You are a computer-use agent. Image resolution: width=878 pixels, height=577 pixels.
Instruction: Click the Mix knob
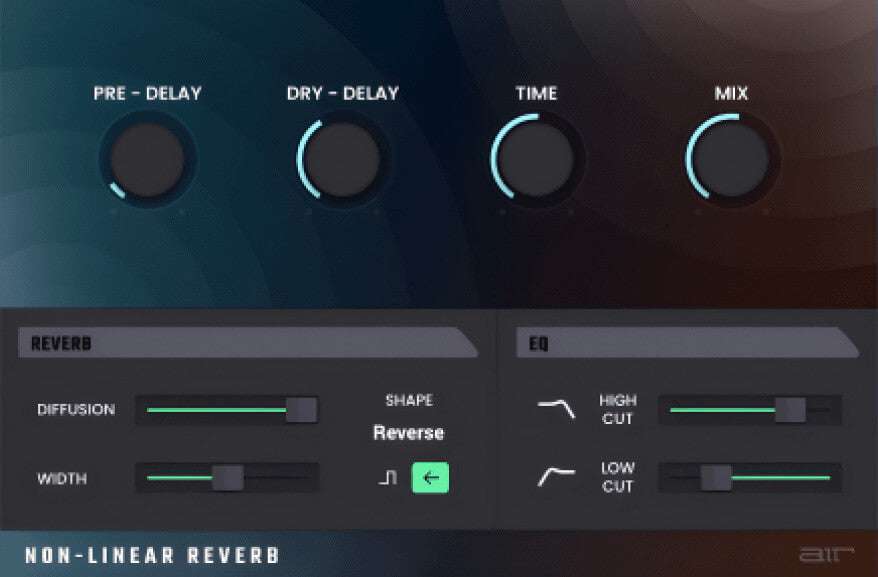731,158
